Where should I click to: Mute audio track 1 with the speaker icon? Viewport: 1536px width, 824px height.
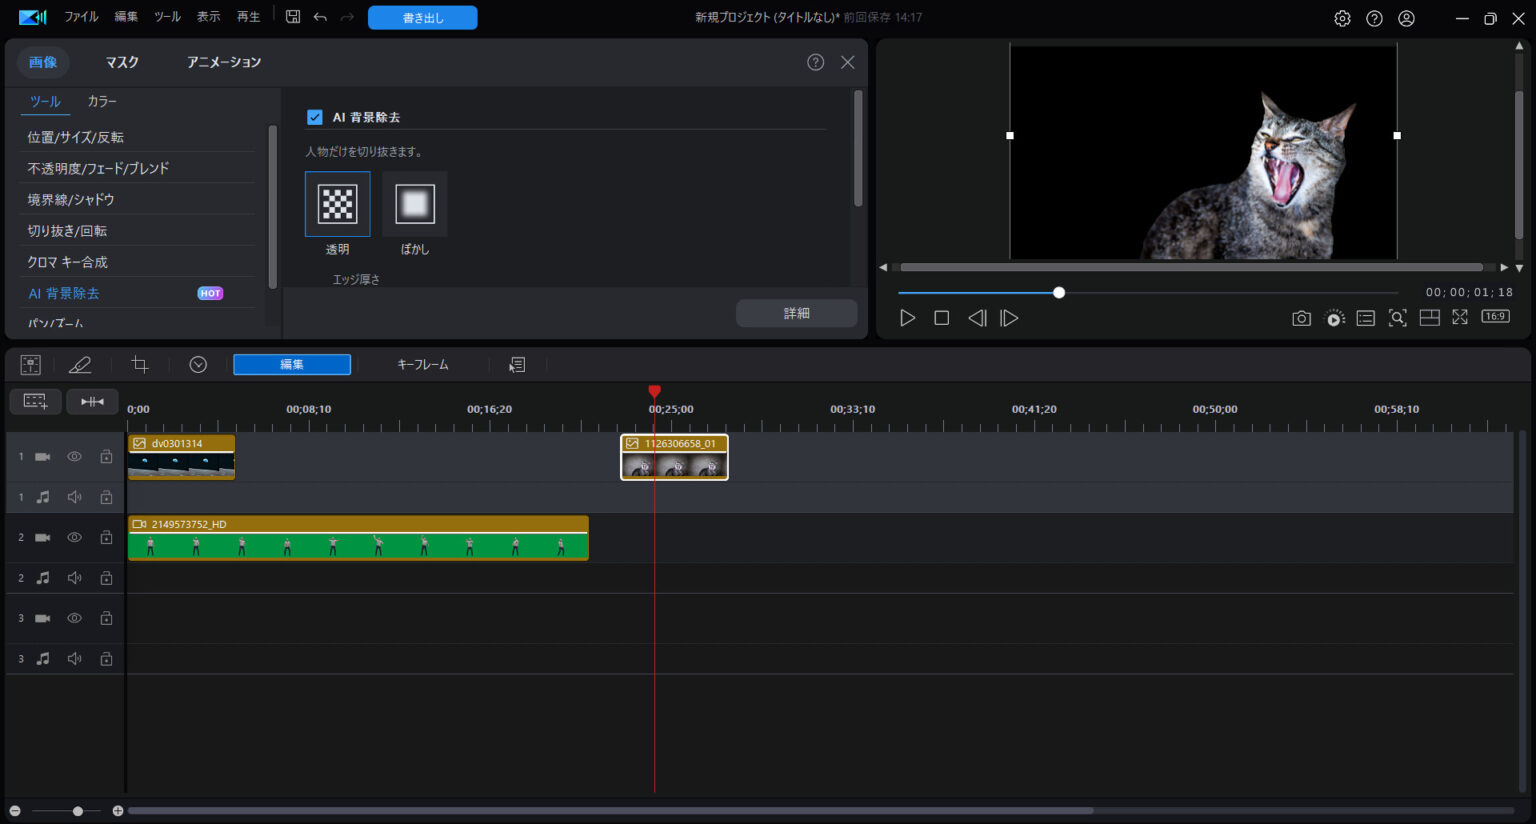pyautogui.click(x=73, y=496)
